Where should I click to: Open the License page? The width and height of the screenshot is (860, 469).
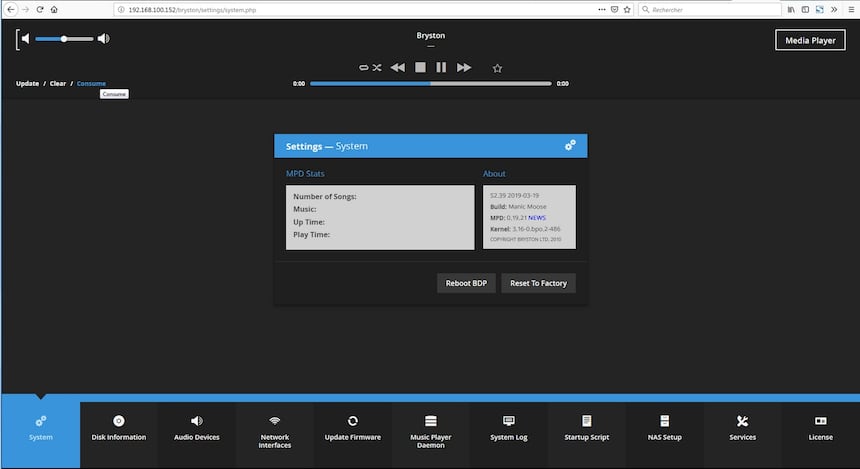821,434
